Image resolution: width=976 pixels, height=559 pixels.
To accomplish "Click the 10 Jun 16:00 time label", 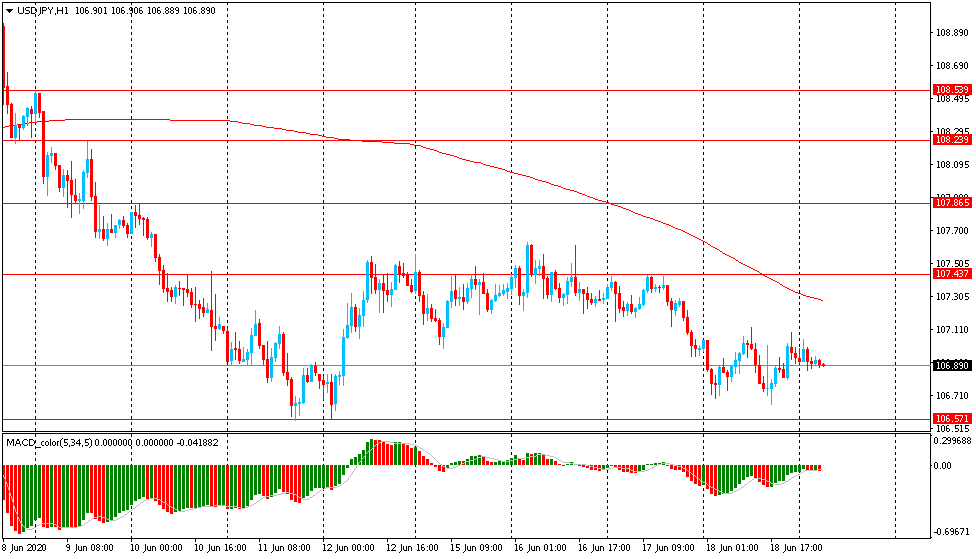I will [x=220, y=548].
